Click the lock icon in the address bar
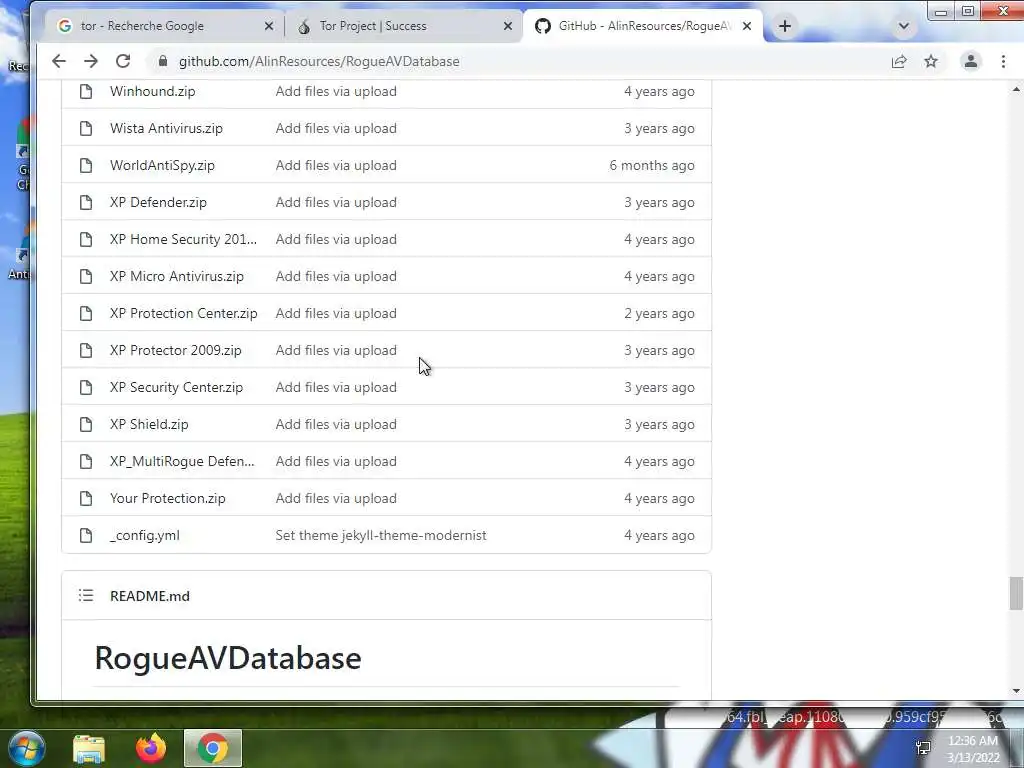 coord(163,61)
